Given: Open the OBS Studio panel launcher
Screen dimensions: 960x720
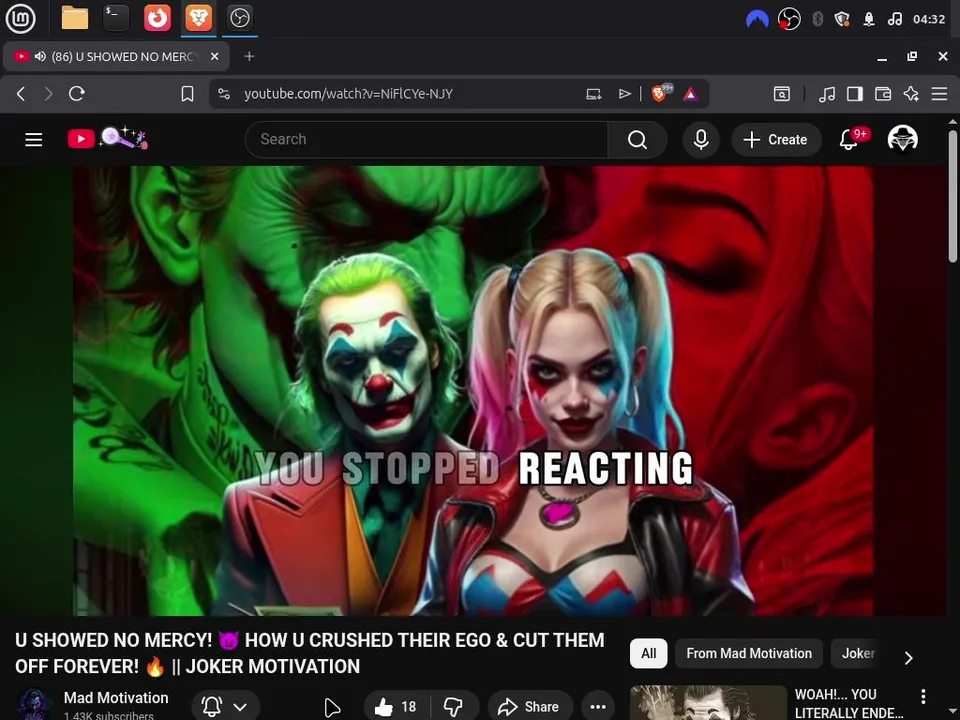Looking at the screenshot, I should [239, 18].
